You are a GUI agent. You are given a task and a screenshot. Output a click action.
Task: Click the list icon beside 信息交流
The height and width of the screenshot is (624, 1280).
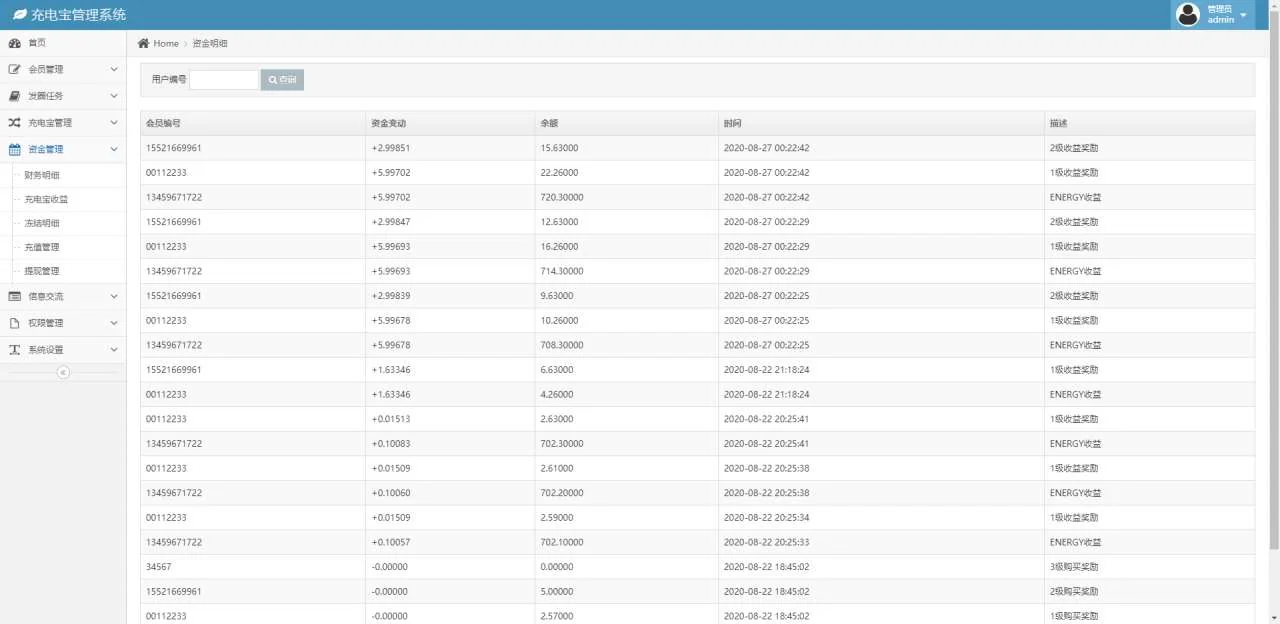coord(14,296)
